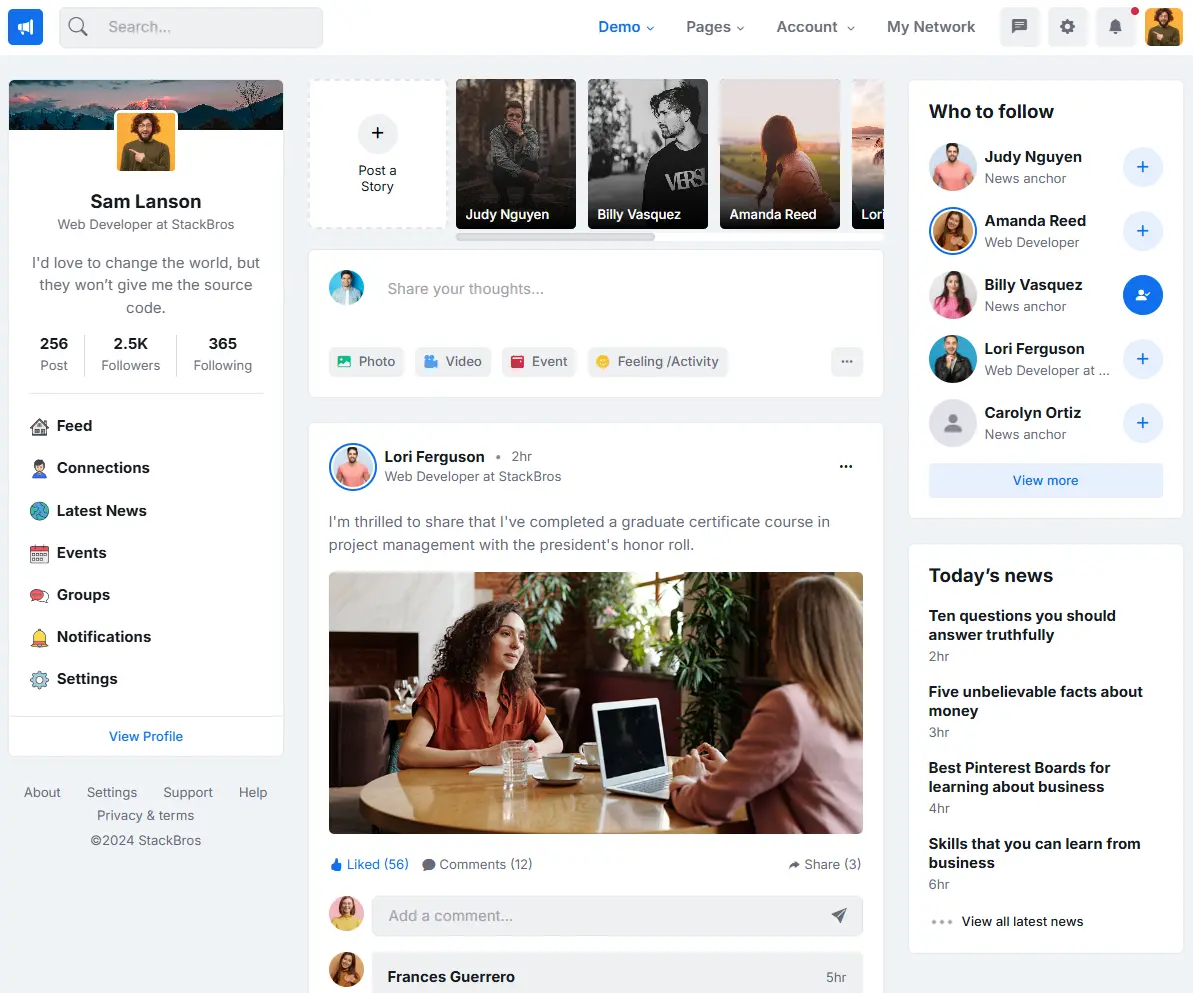Click the stories horizontal scrollbar
Image resolution: width=1193 pixels, height=993 pixels.
555,237
